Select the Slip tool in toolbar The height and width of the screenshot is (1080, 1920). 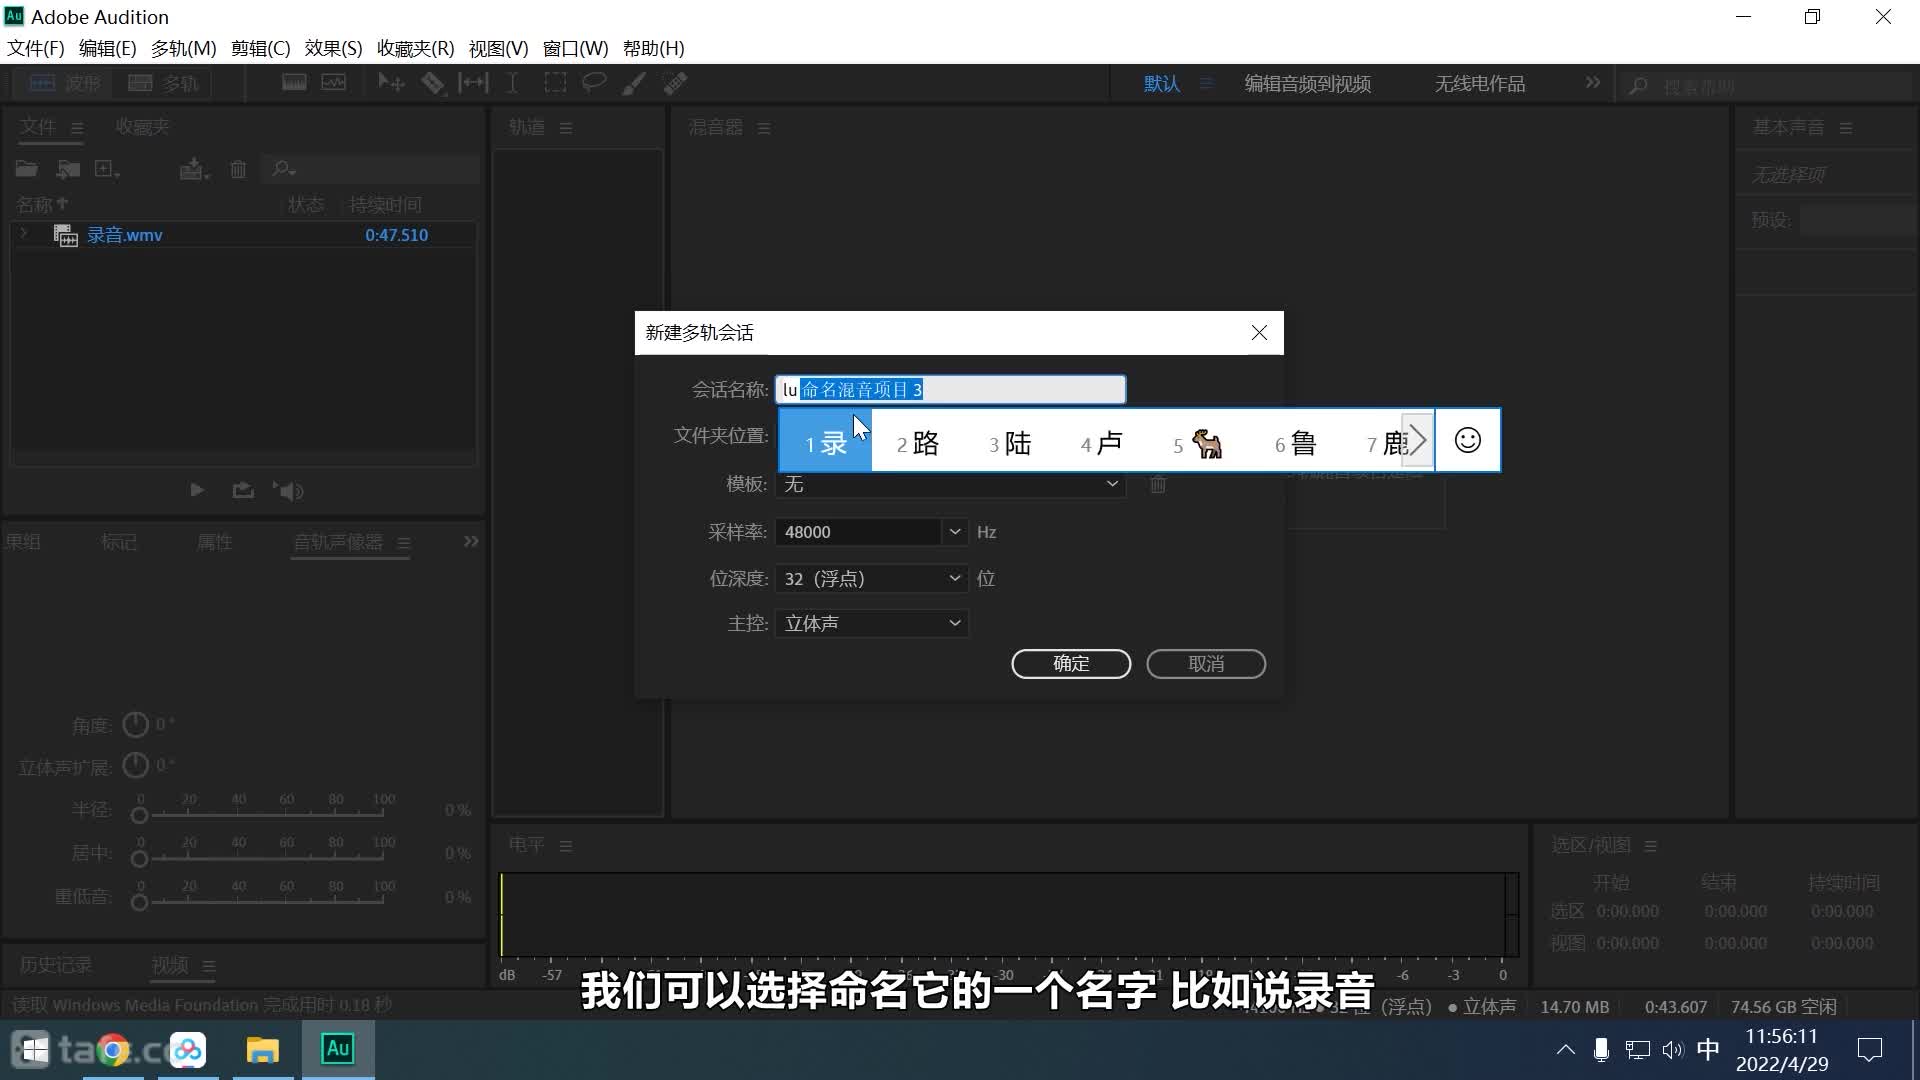(x=473, y=83)
